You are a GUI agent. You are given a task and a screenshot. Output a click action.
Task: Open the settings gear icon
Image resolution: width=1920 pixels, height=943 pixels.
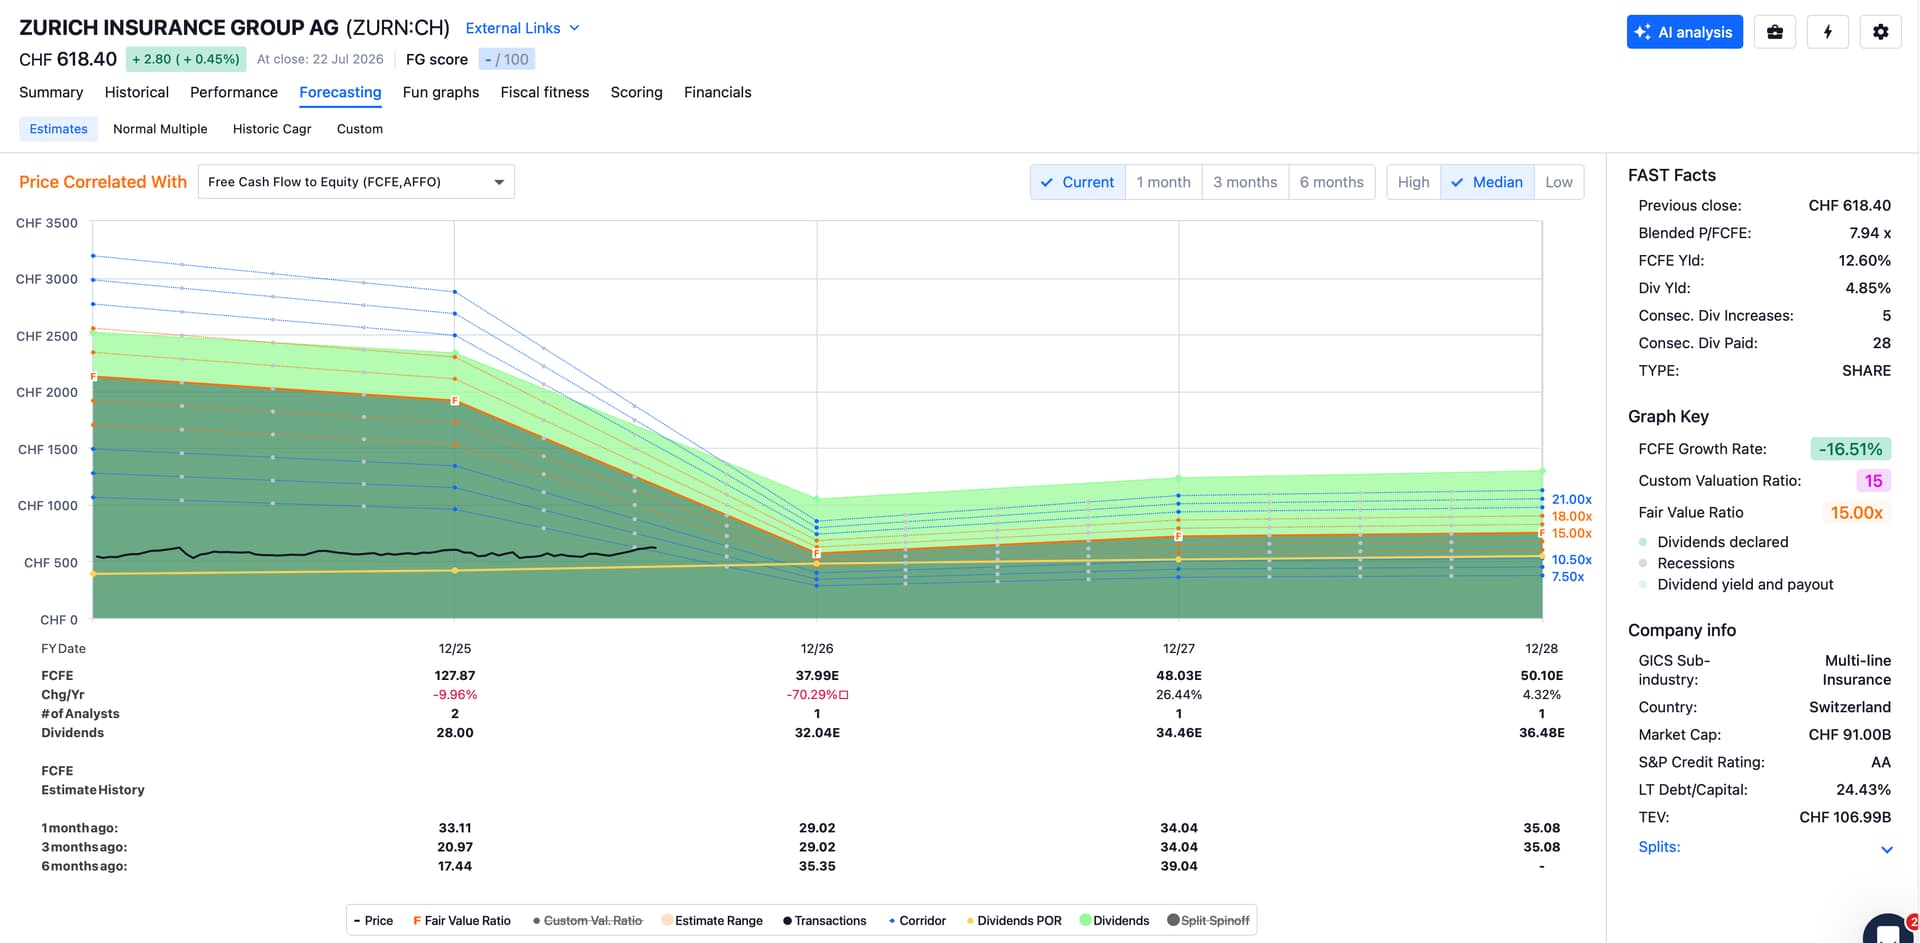pos(1881,32)
